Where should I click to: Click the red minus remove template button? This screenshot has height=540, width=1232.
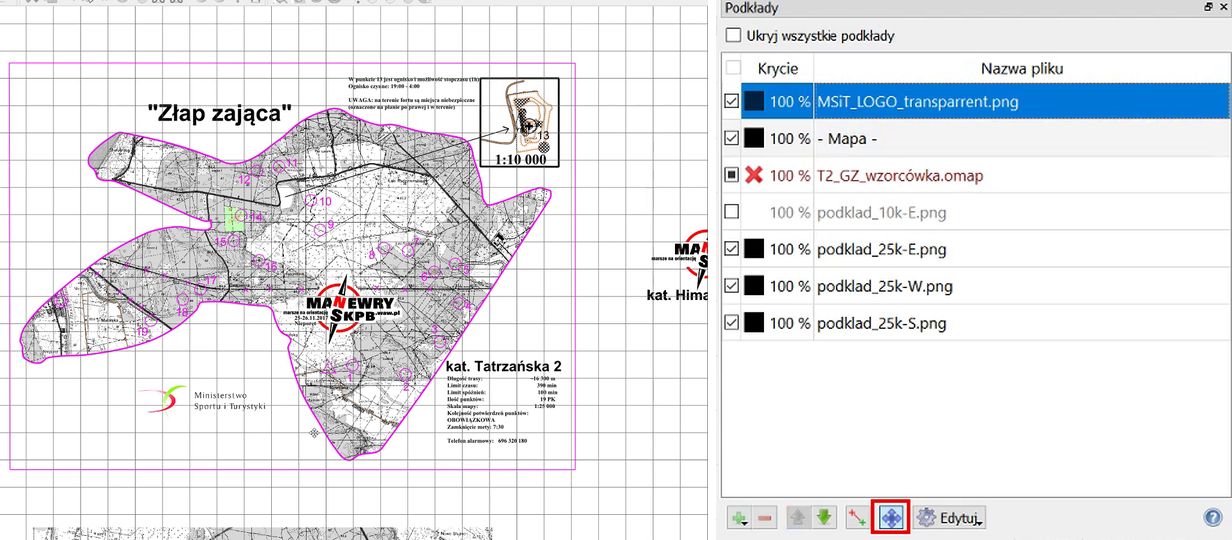tap(766, 518)
